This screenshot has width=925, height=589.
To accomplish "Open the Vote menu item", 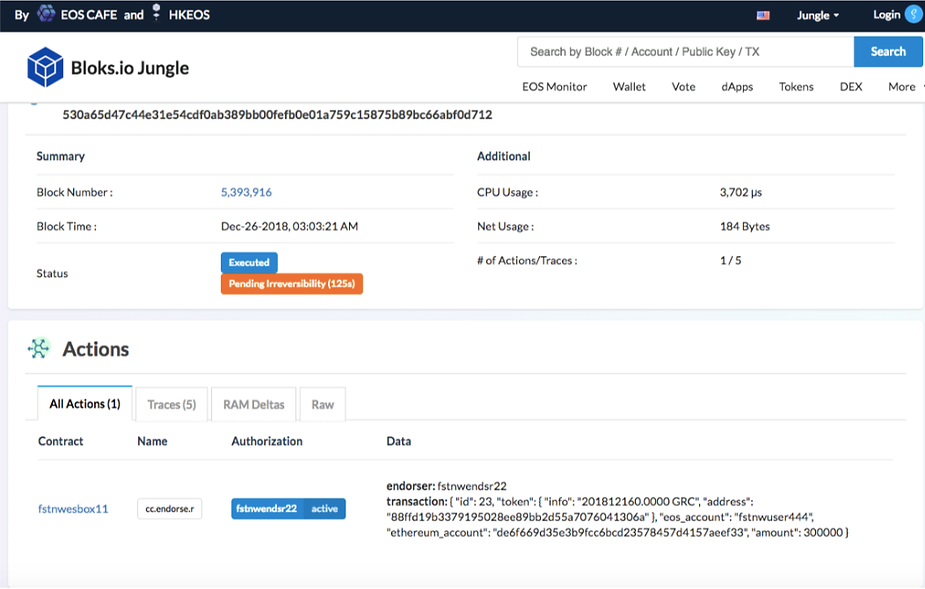I will point(683,87).
